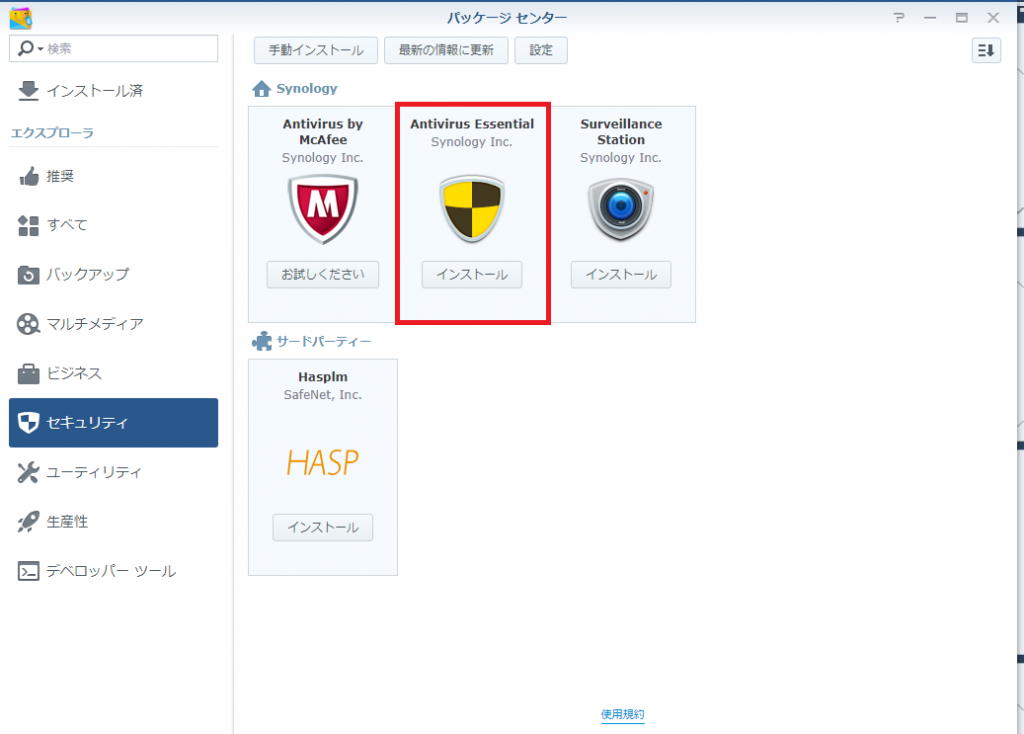
Task: Install the Hasplm package
Action: tap(323, 528)
